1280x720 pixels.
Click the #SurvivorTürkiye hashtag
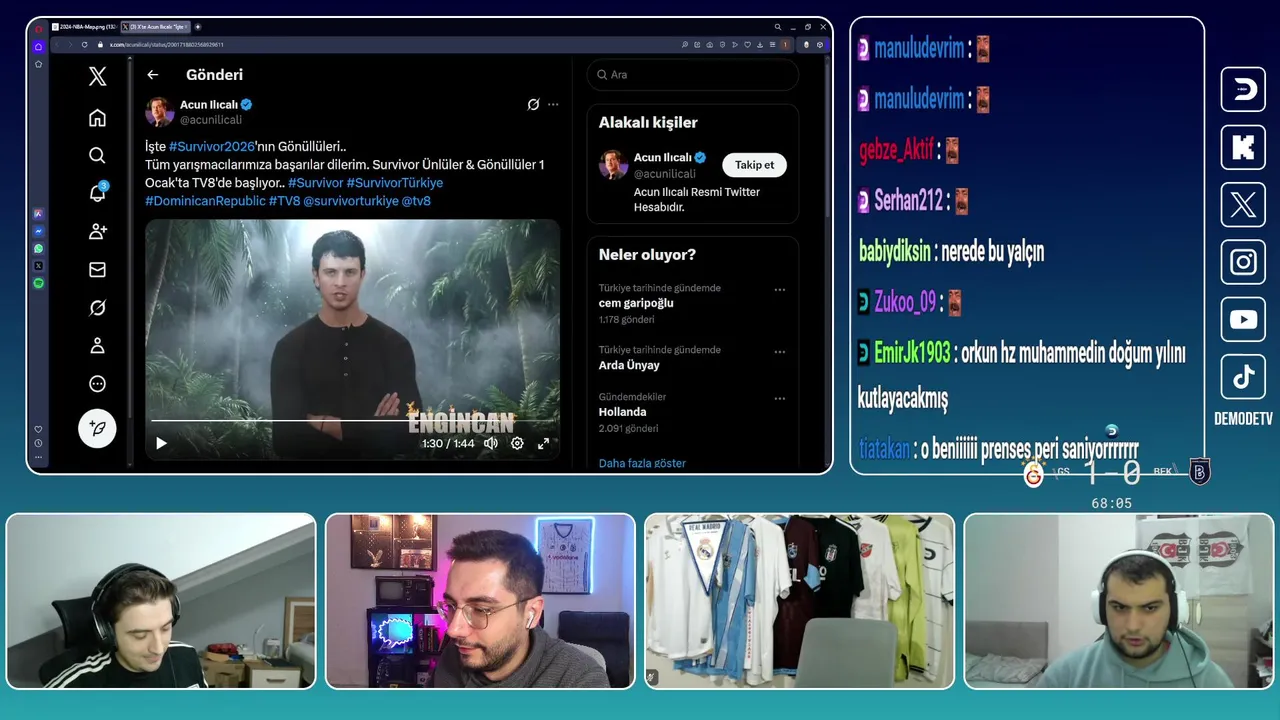(x=394, y=183)
